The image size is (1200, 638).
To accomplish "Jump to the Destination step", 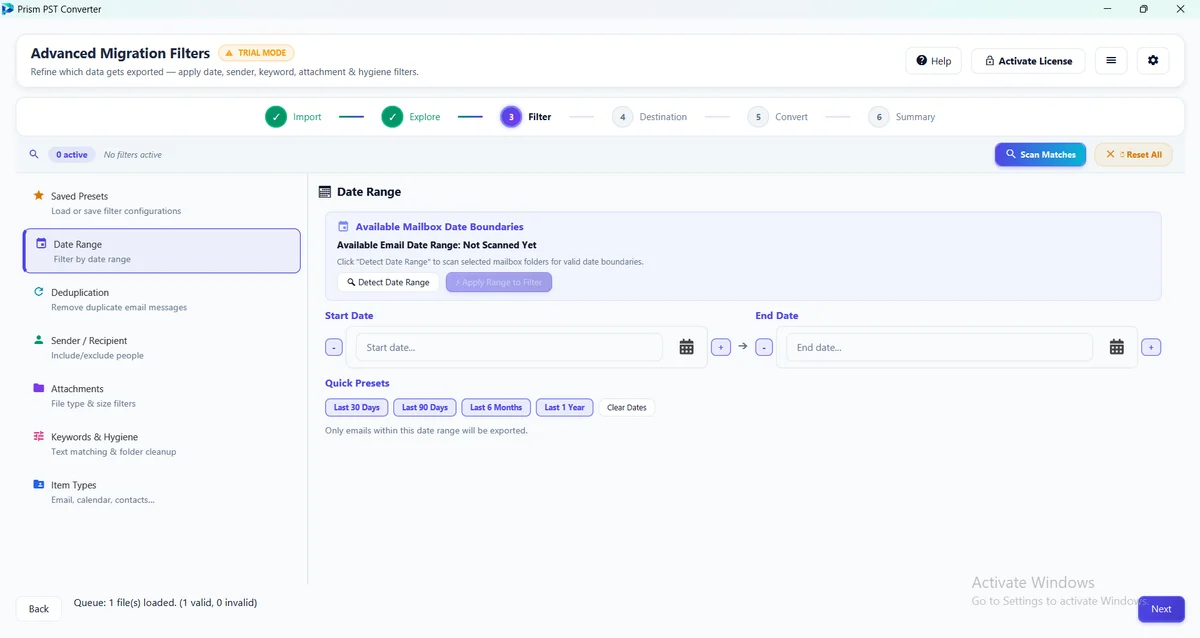I will click(649, 117).
